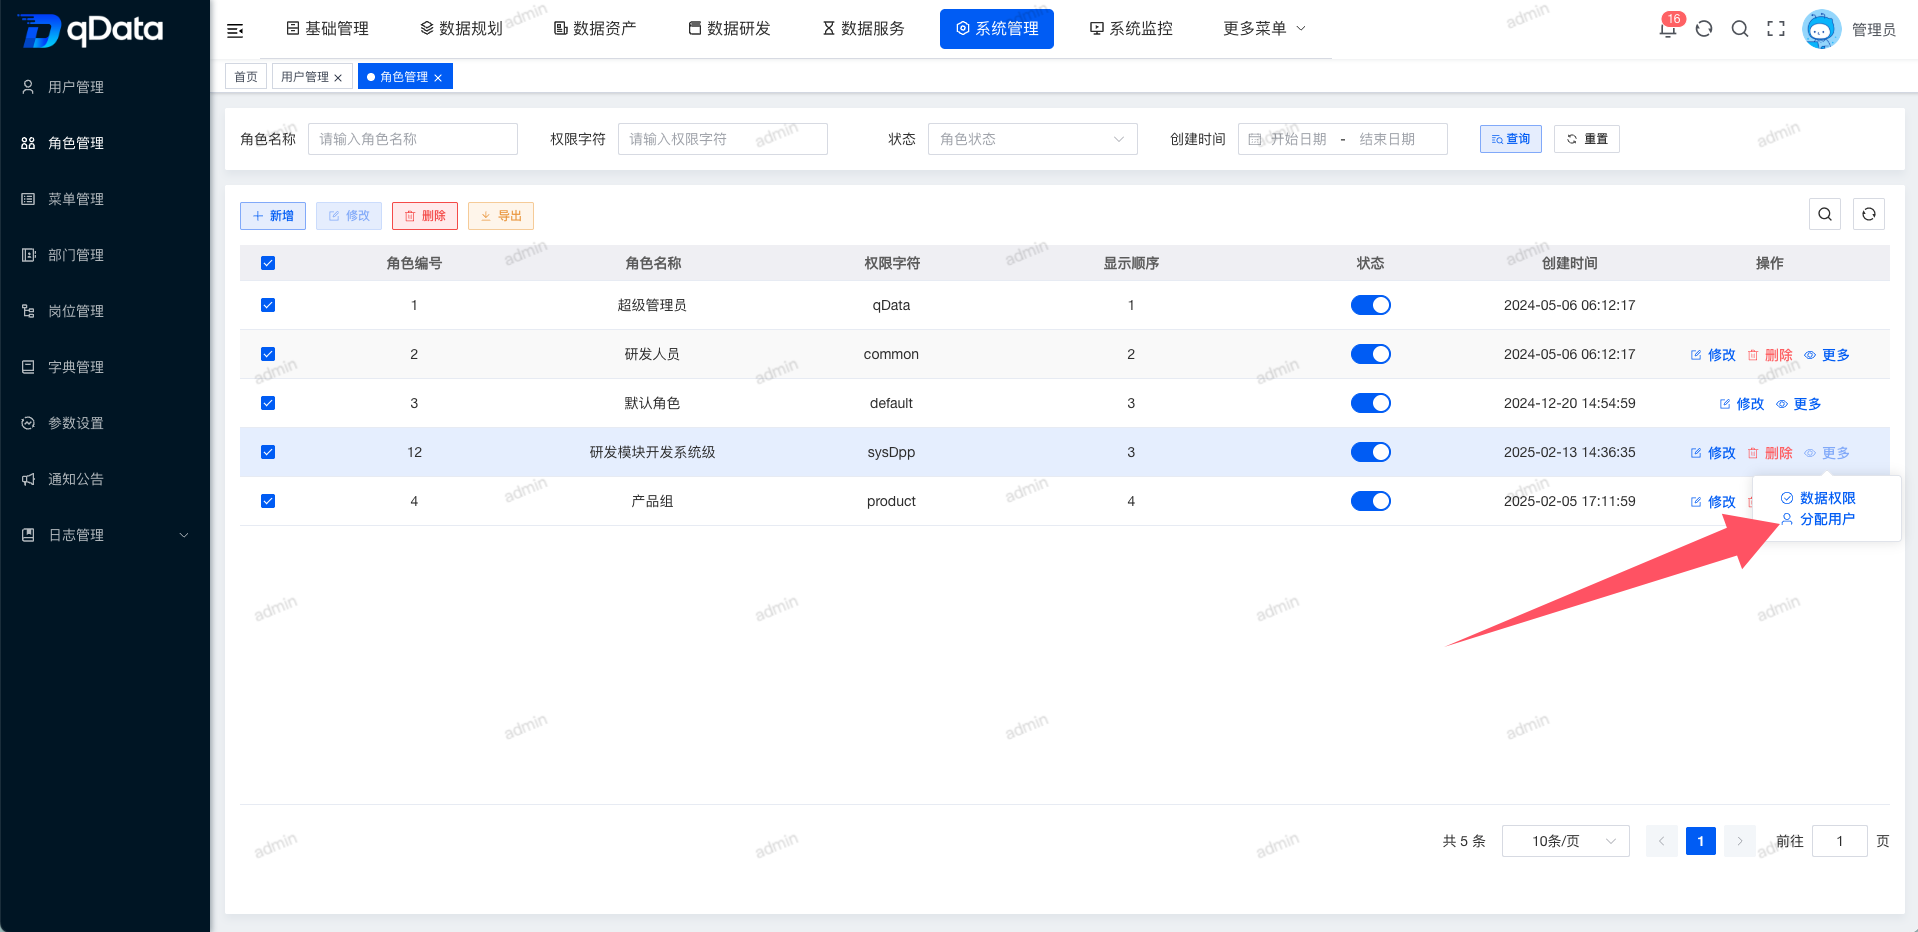Go to 系统监控 top menu

pyautogui.click(x=1131, y=29)
